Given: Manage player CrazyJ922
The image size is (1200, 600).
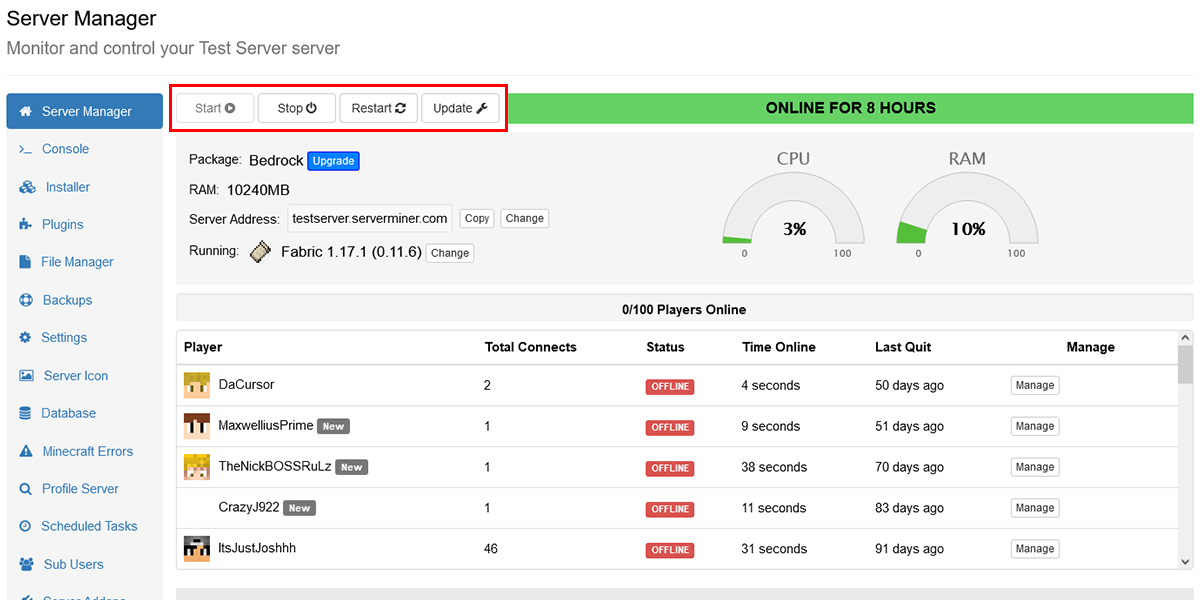Looking at the screenshot, I should pyautogui.click(x=1034, y=508).
